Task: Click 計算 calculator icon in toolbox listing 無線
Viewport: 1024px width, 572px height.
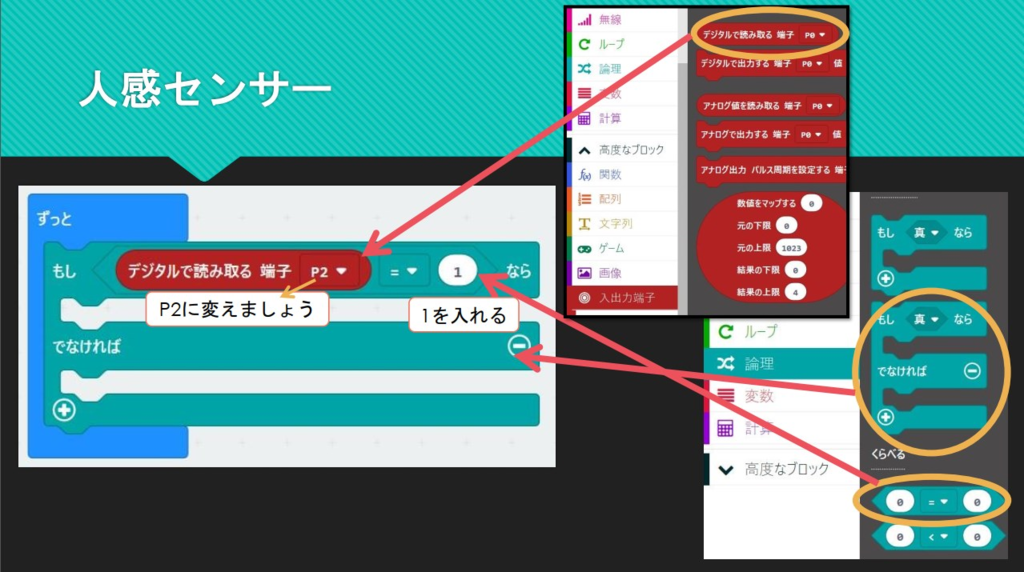Action: tap(584, 118)
